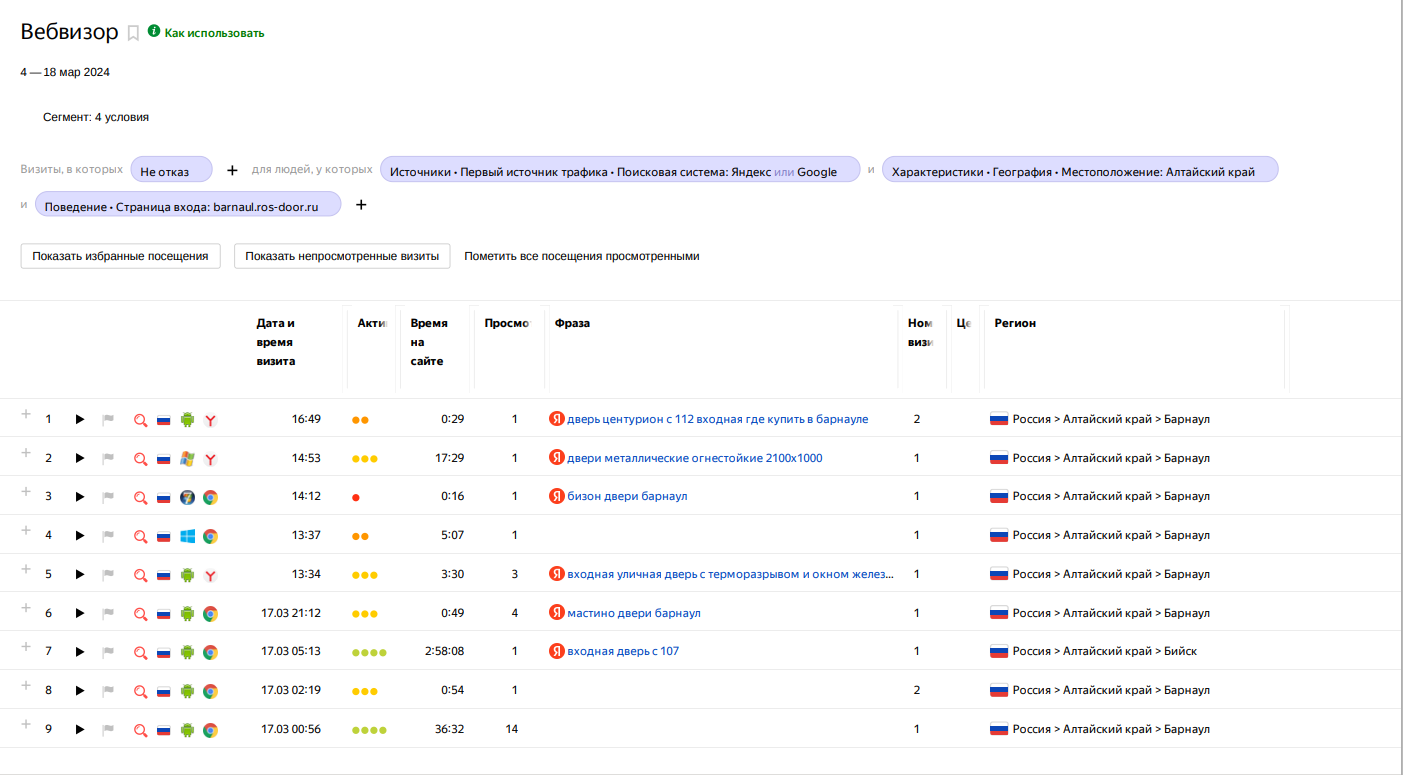Click the Windows icon in row 4

pyautogui.click(x=187, y=536)
